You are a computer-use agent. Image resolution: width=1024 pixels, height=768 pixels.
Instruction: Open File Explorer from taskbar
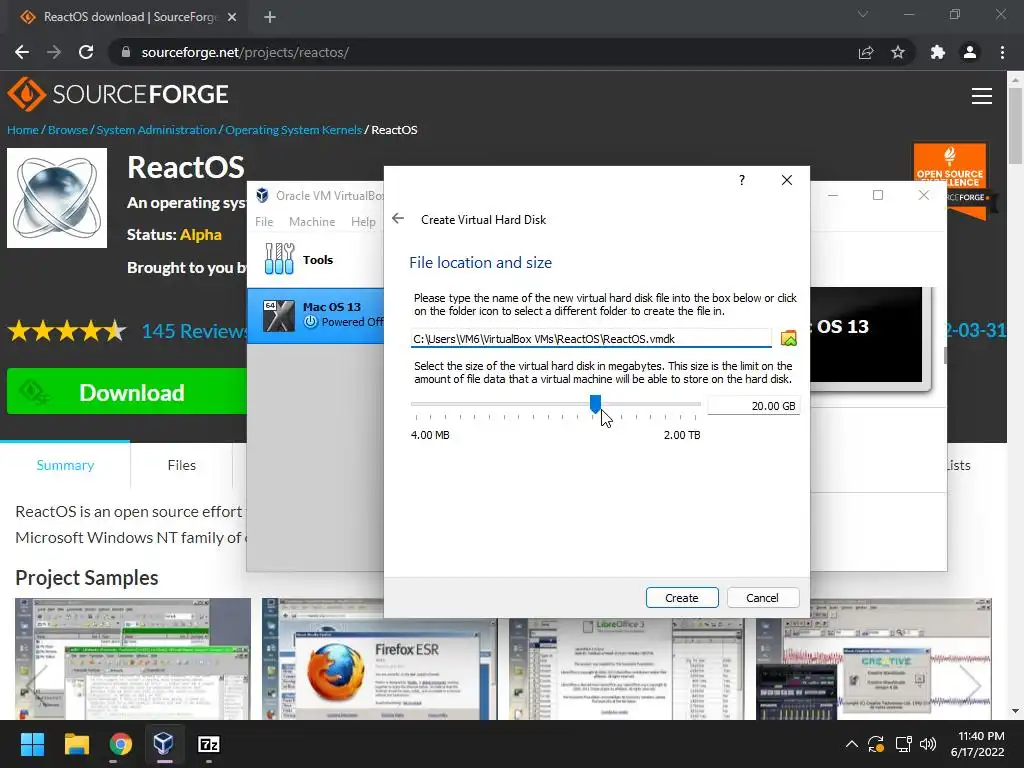coord(76,744)
